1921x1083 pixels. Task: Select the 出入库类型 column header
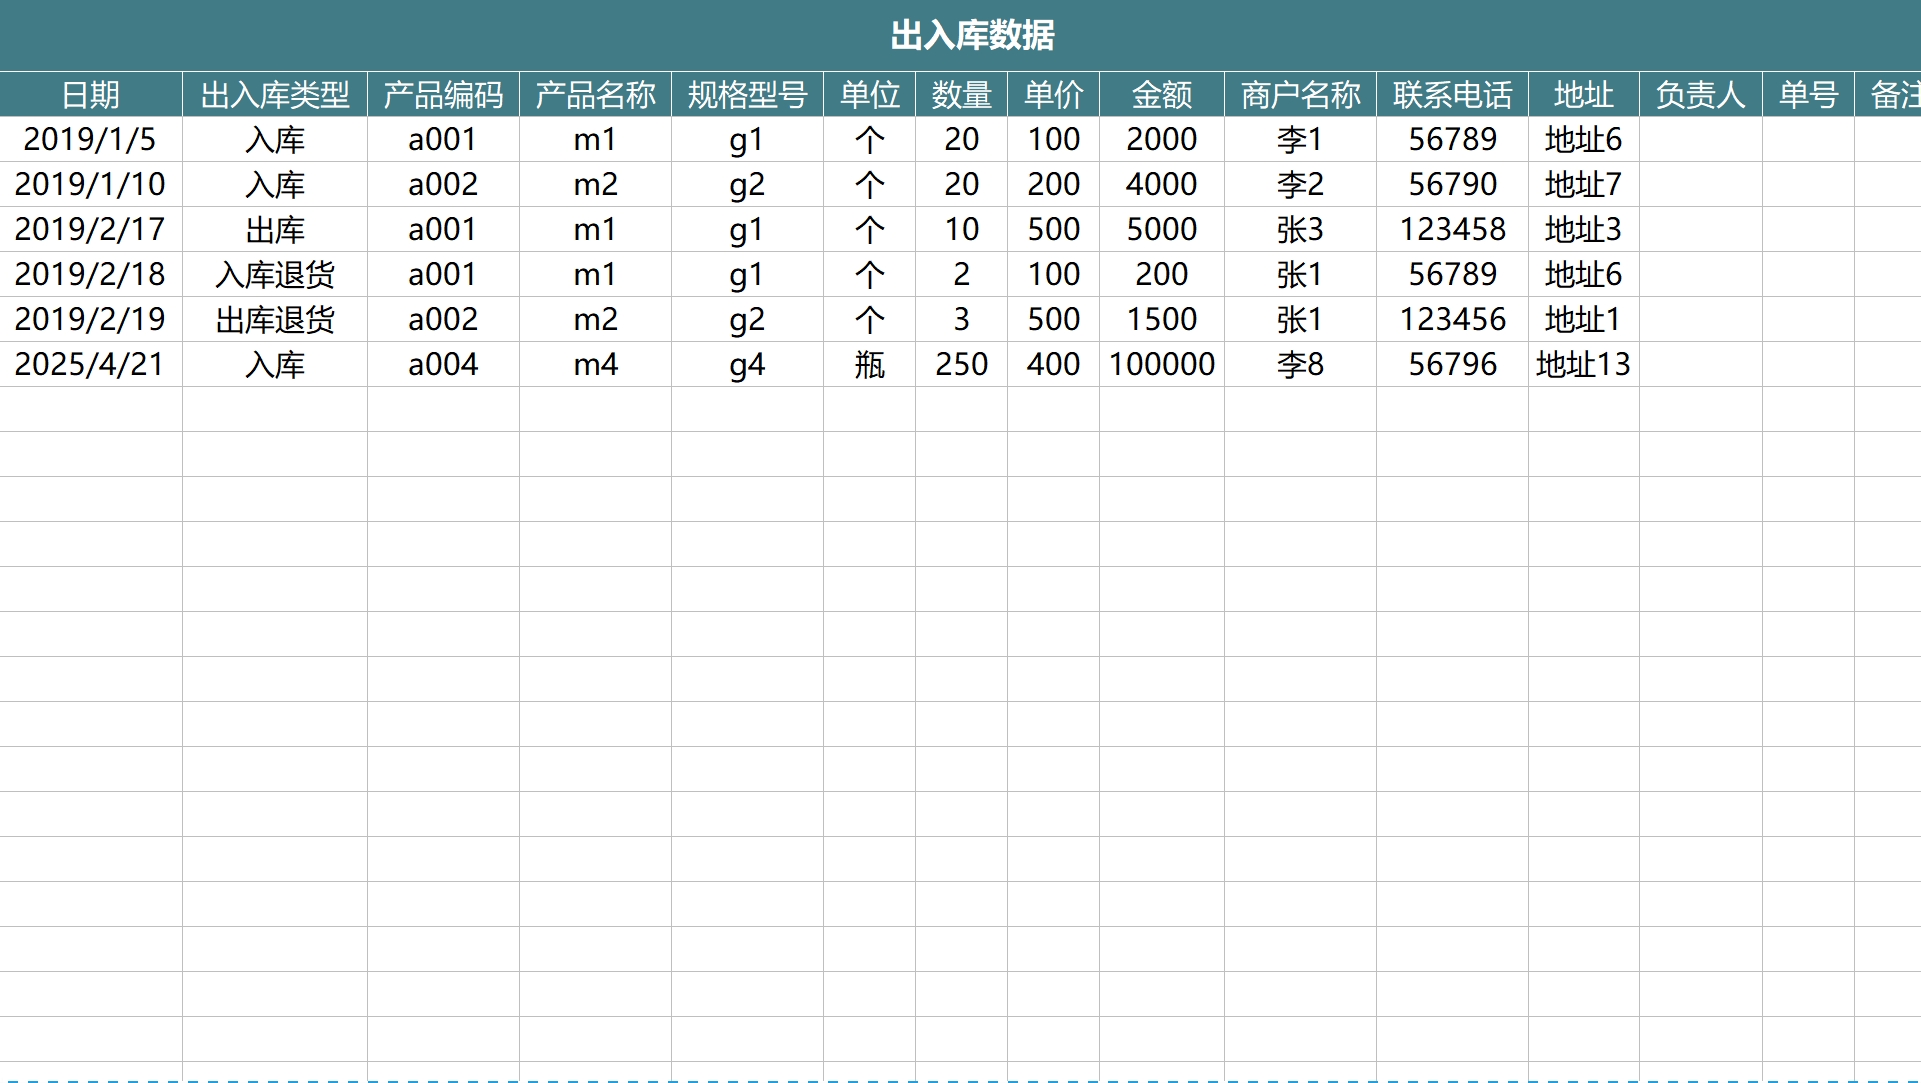tap(275, 95)
